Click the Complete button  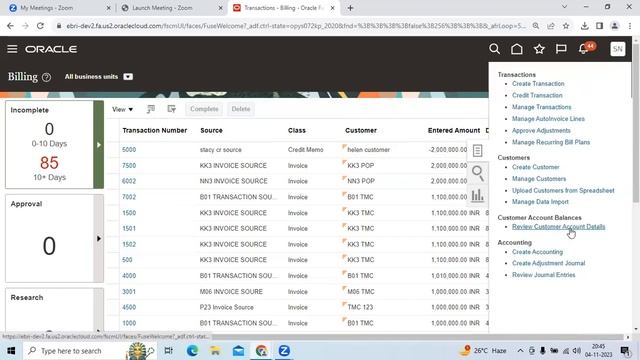204,109
